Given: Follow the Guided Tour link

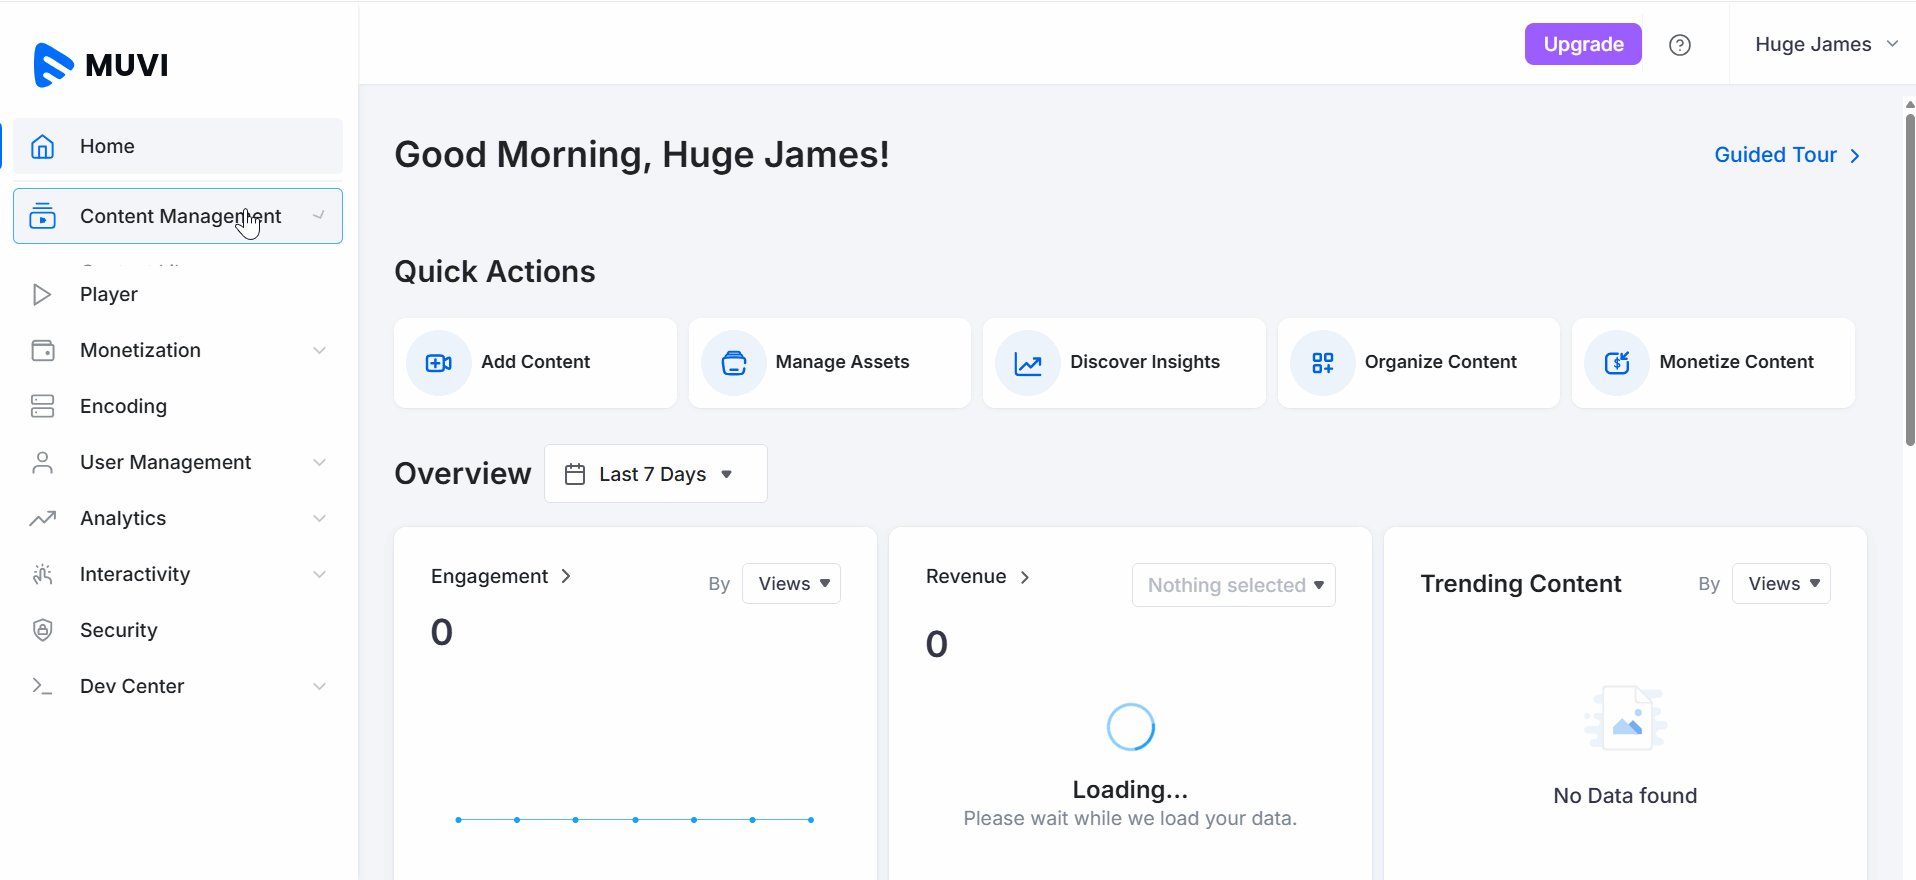Looking at the screenshot, I should [x=1786, y=155].
